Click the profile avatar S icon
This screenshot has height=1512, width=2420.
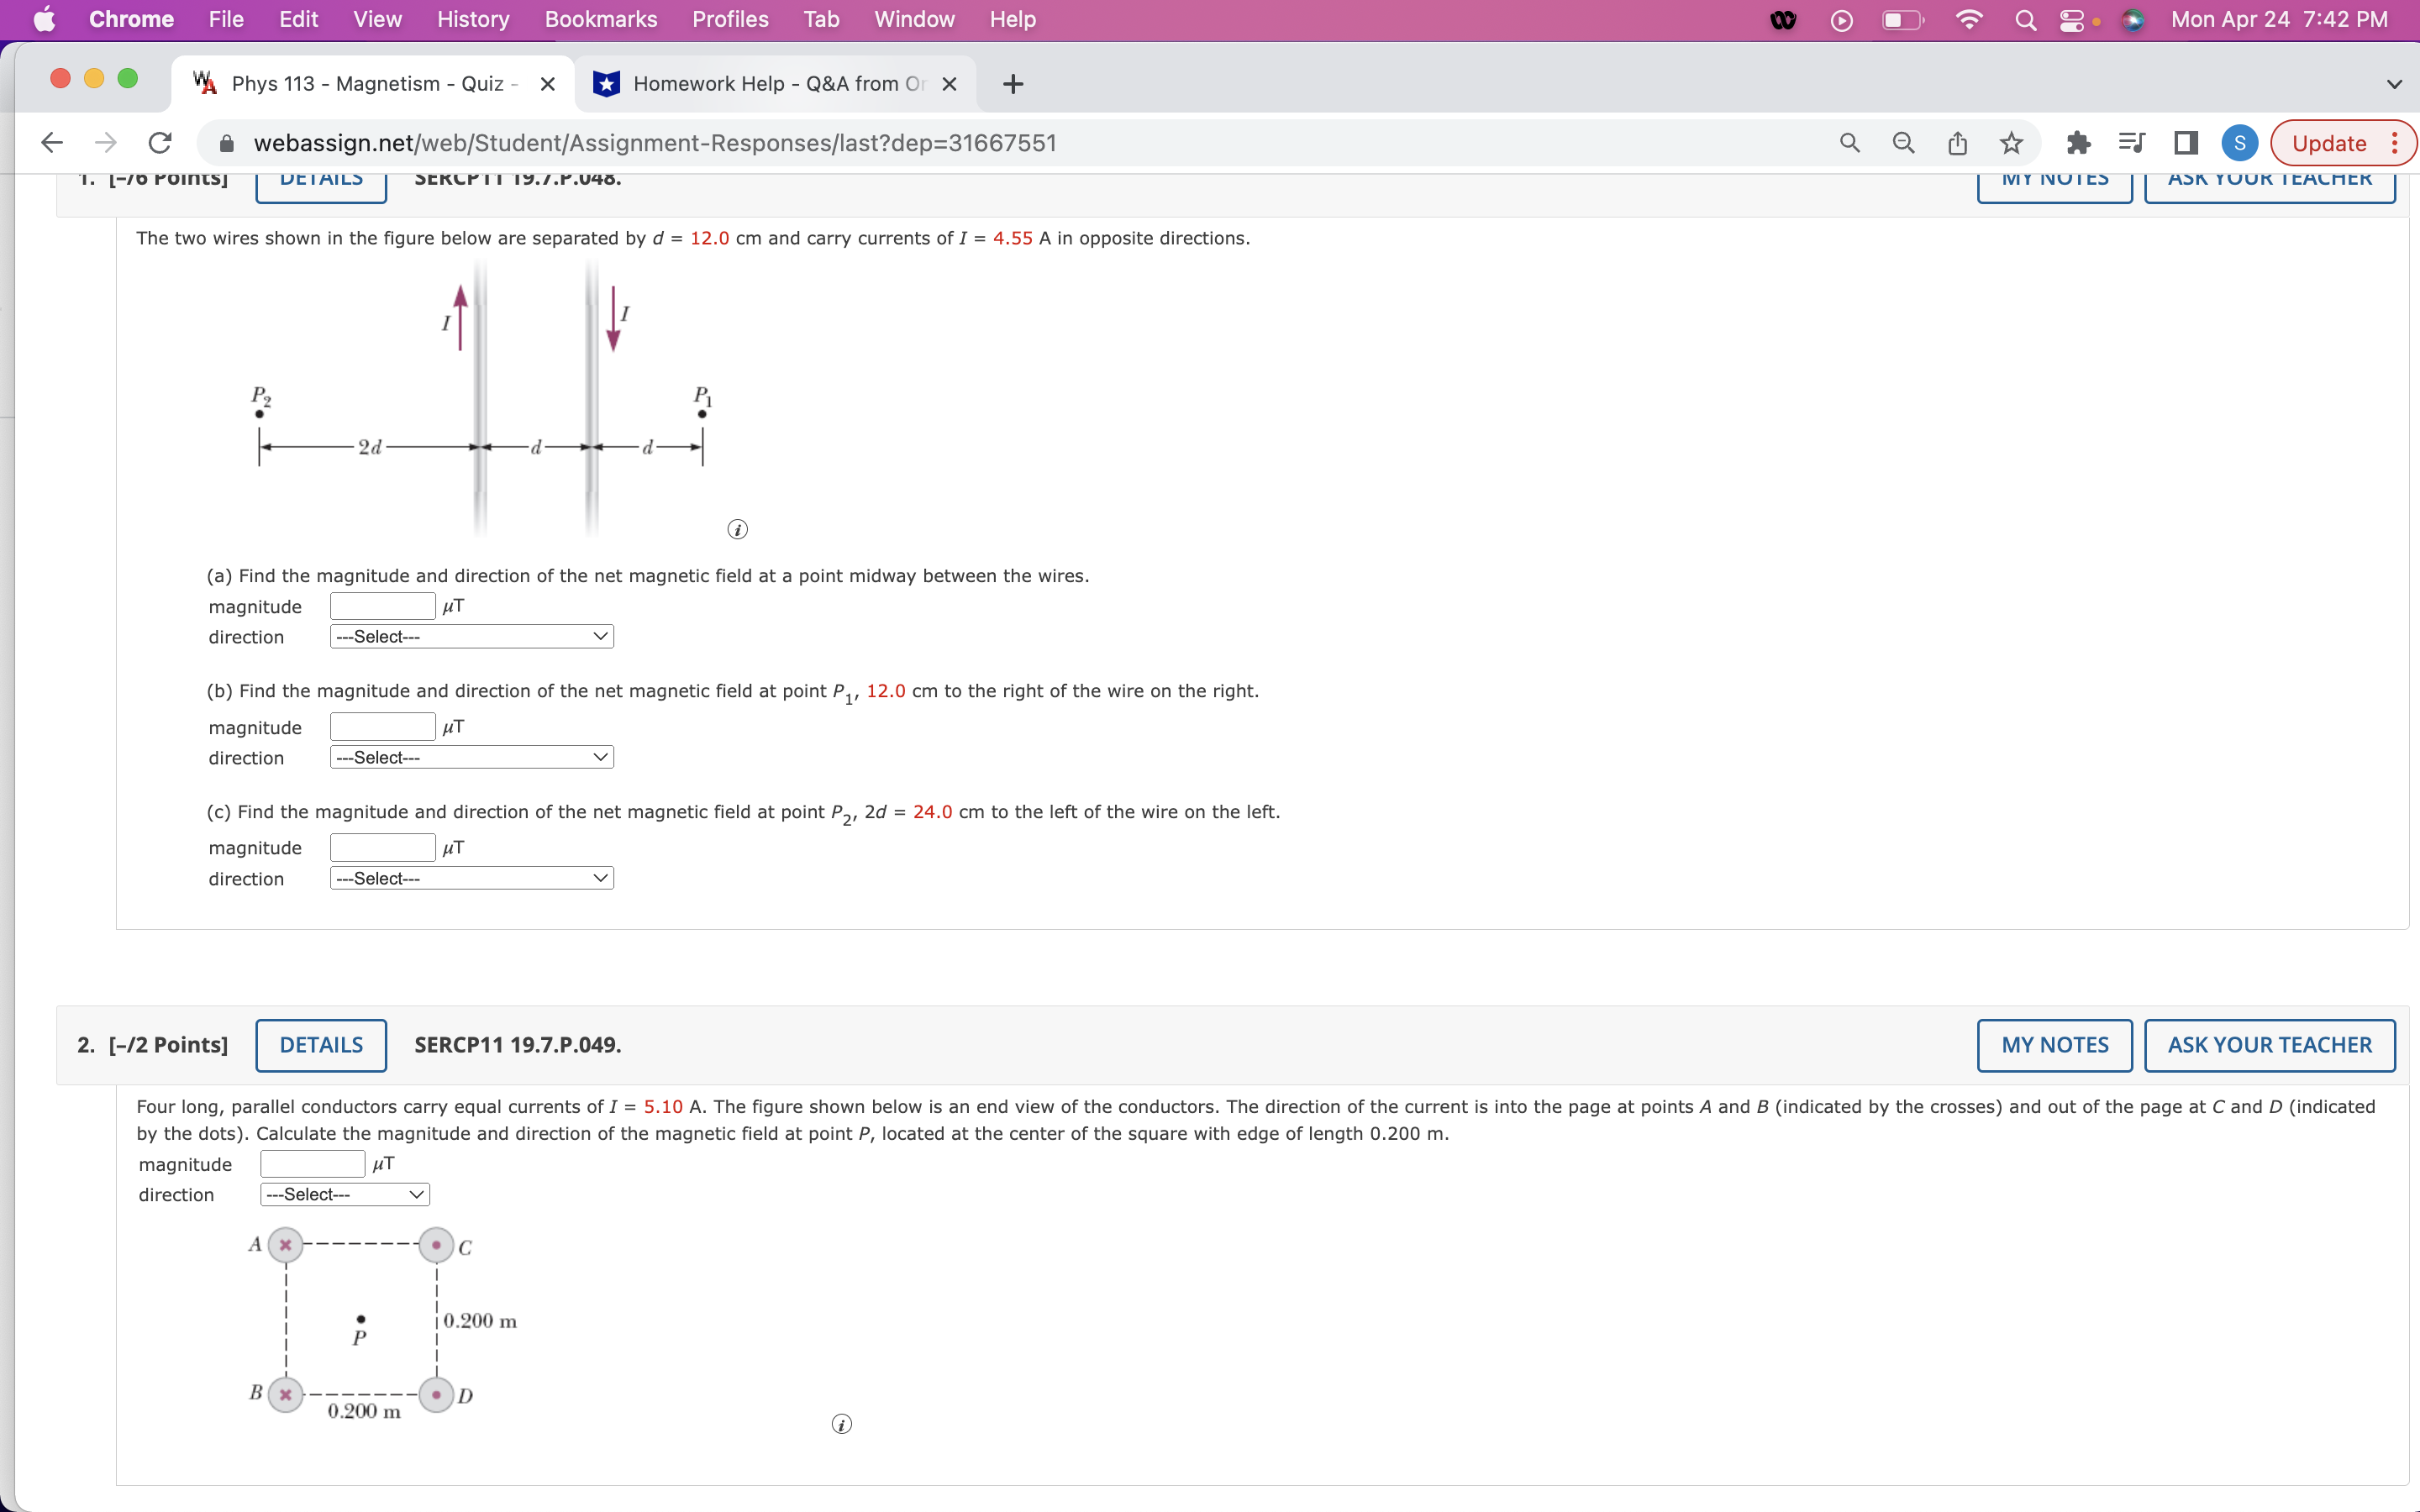click(x=2239, y=142)
